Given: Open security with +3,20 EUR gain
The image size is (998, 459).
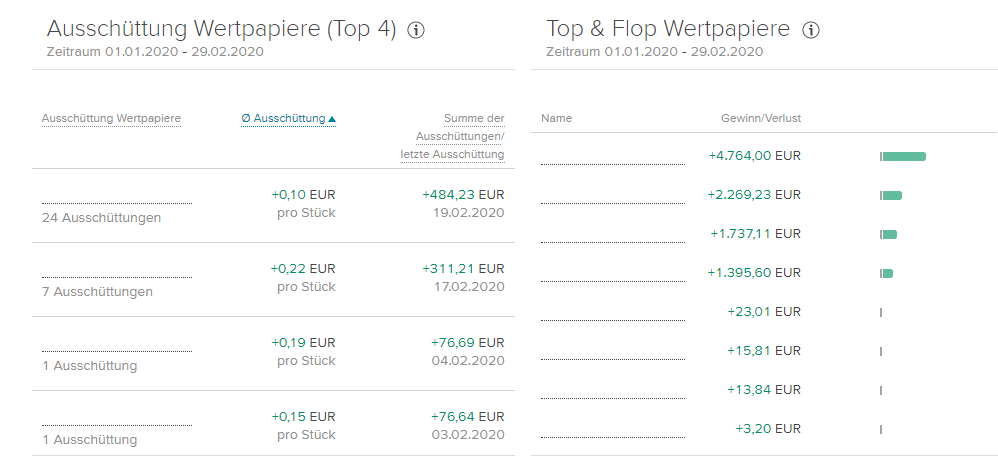Looking at the screenshot, I should coord(613,430).
